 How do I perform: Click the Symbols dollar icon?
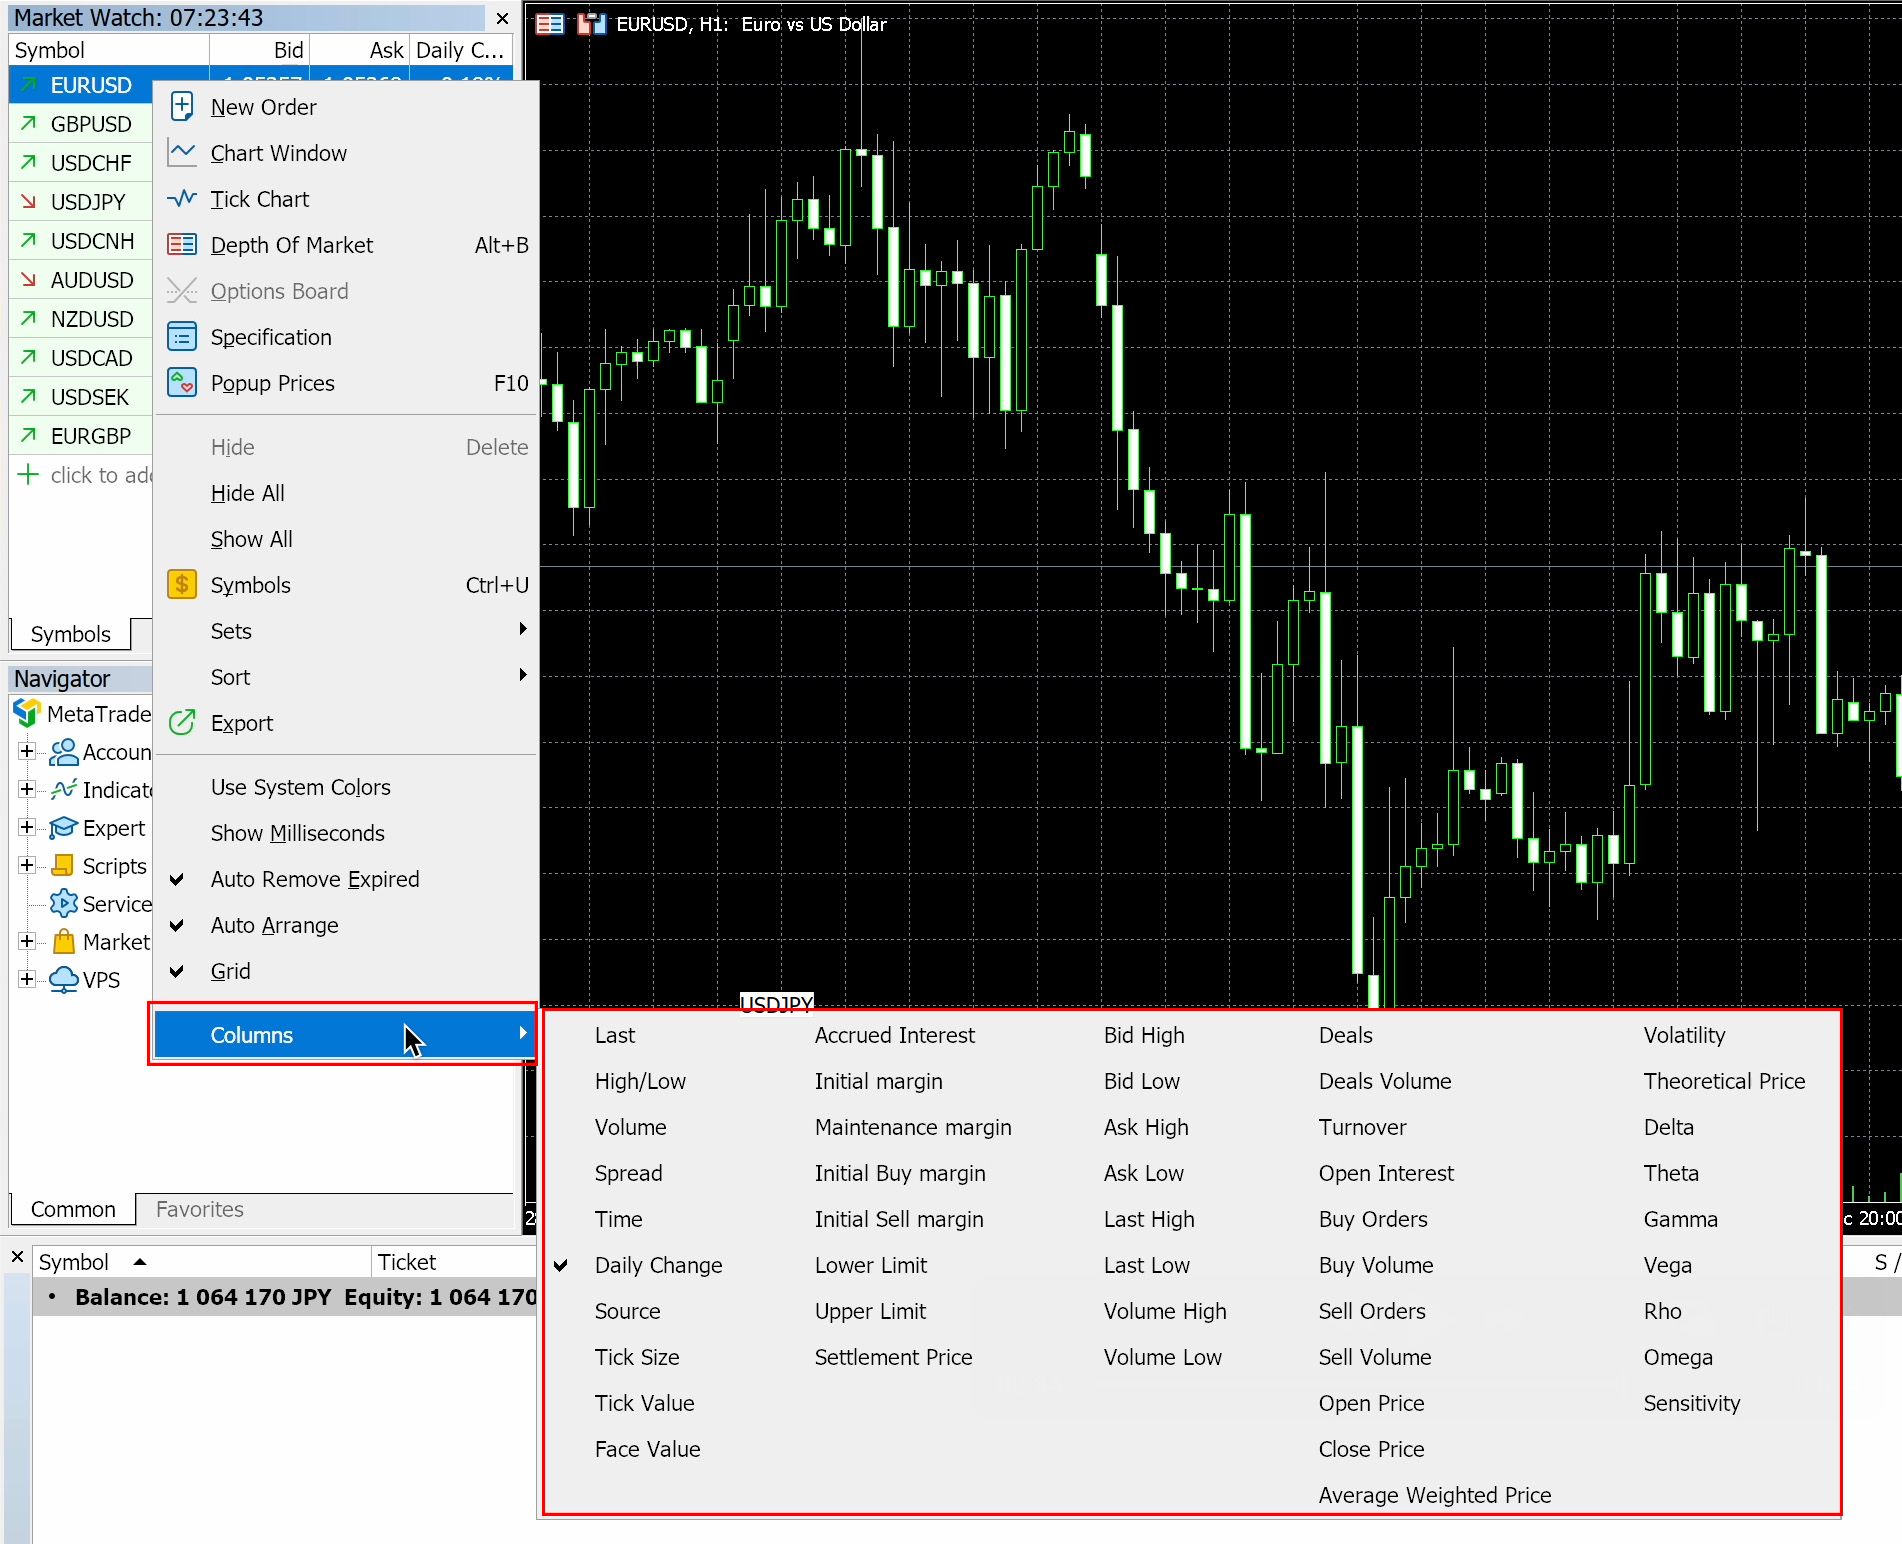(x=182, y=585)
